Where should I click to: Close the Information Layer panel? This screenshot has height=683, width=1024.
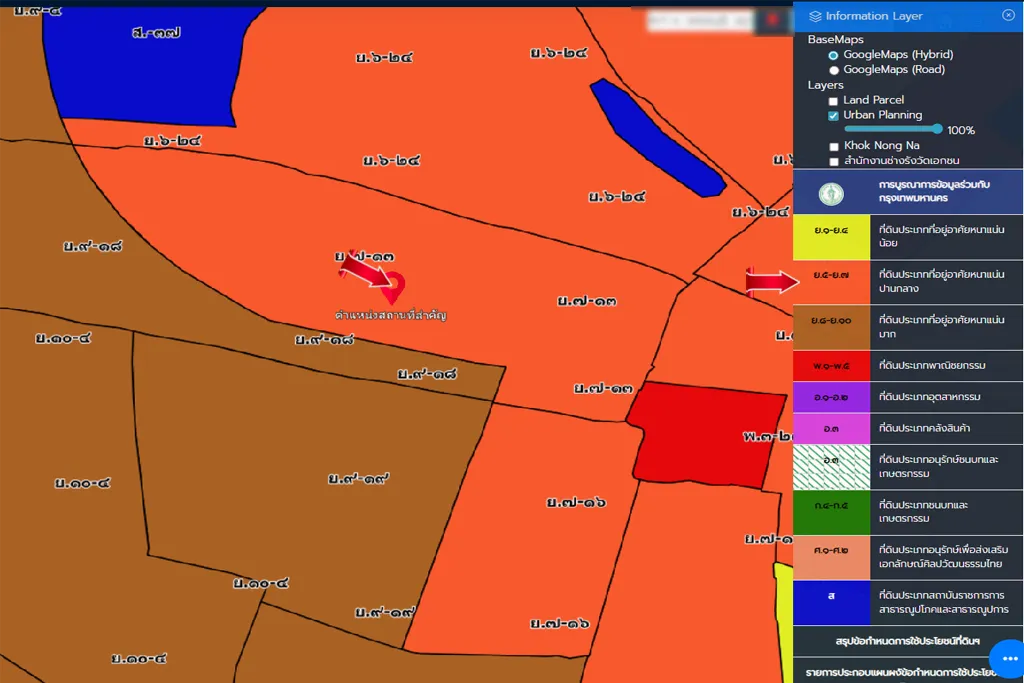(x=1007, y=15)
